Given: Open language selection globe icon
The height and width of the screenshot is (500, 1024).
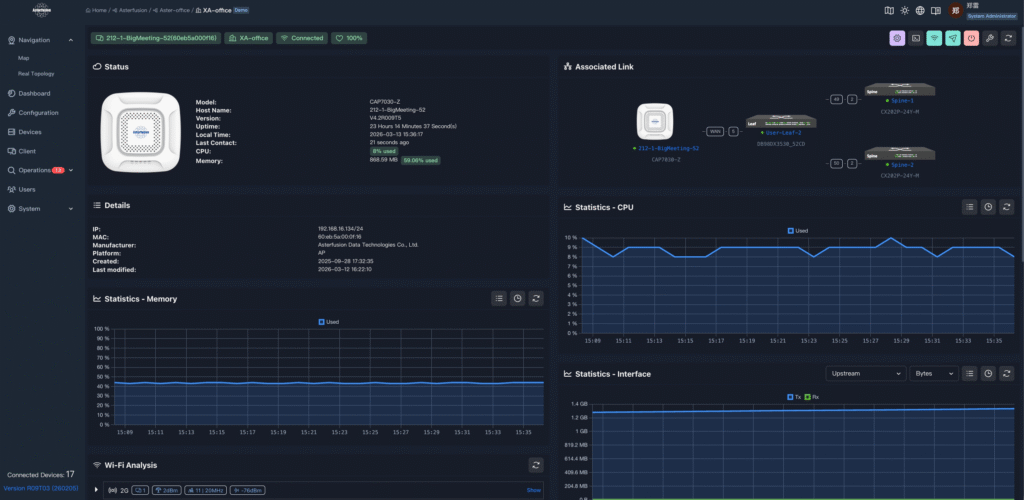Looking at the screenshot, I should pos(920,10).
